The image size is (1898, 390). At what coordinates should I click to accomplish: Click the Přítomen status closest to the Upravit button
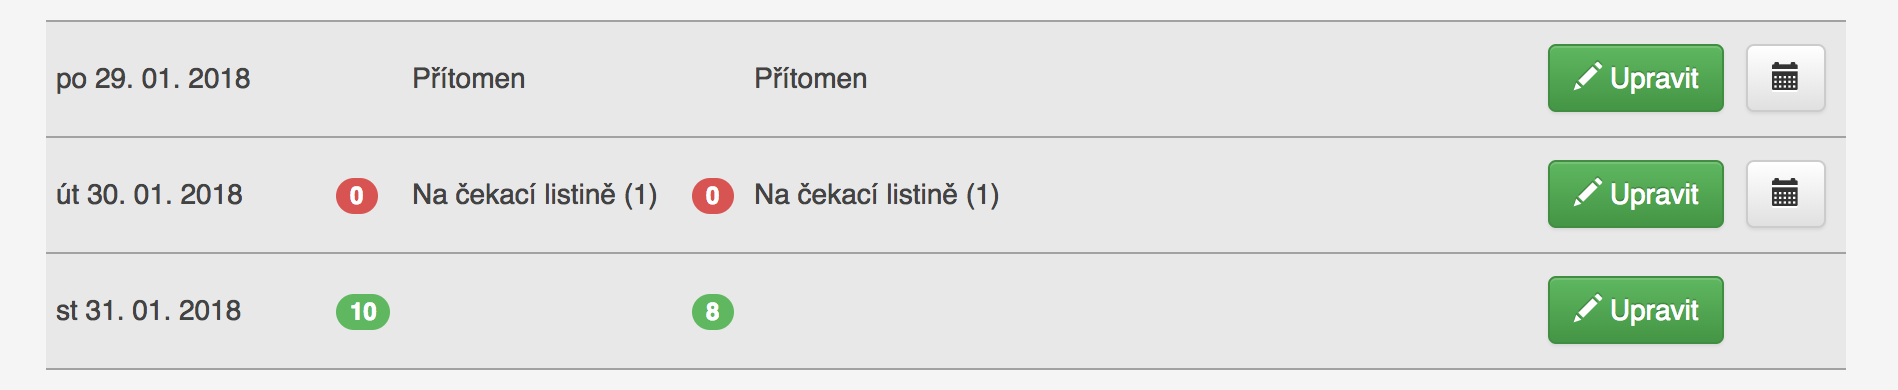811,79
